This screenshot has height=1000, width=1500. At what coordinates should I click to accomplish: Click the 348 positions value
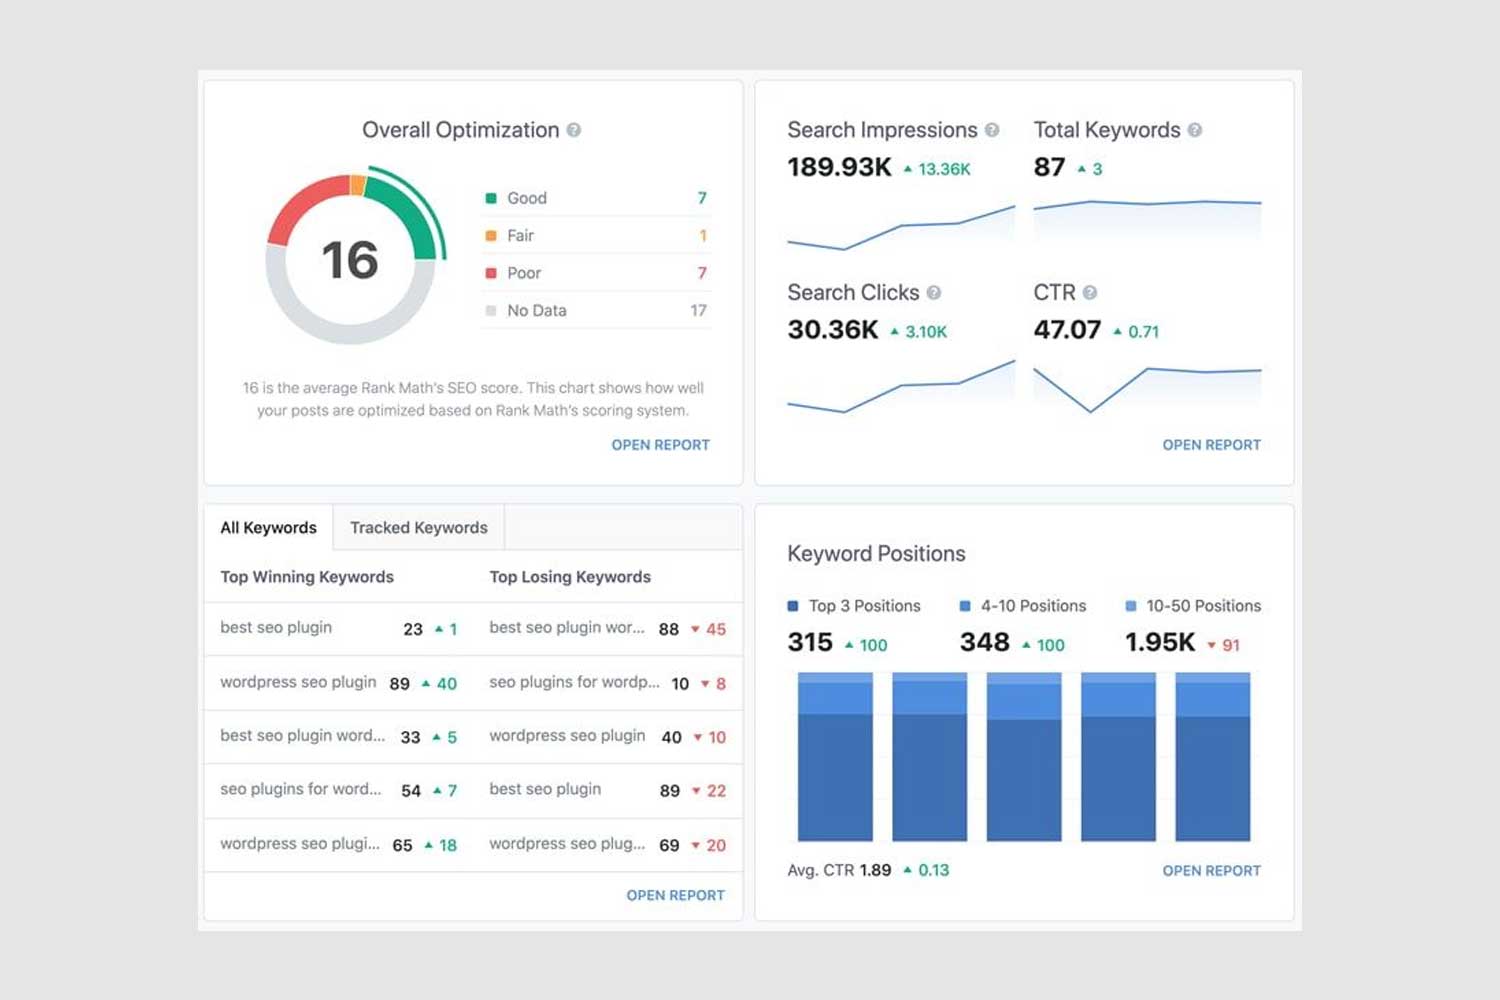point(985,642)
